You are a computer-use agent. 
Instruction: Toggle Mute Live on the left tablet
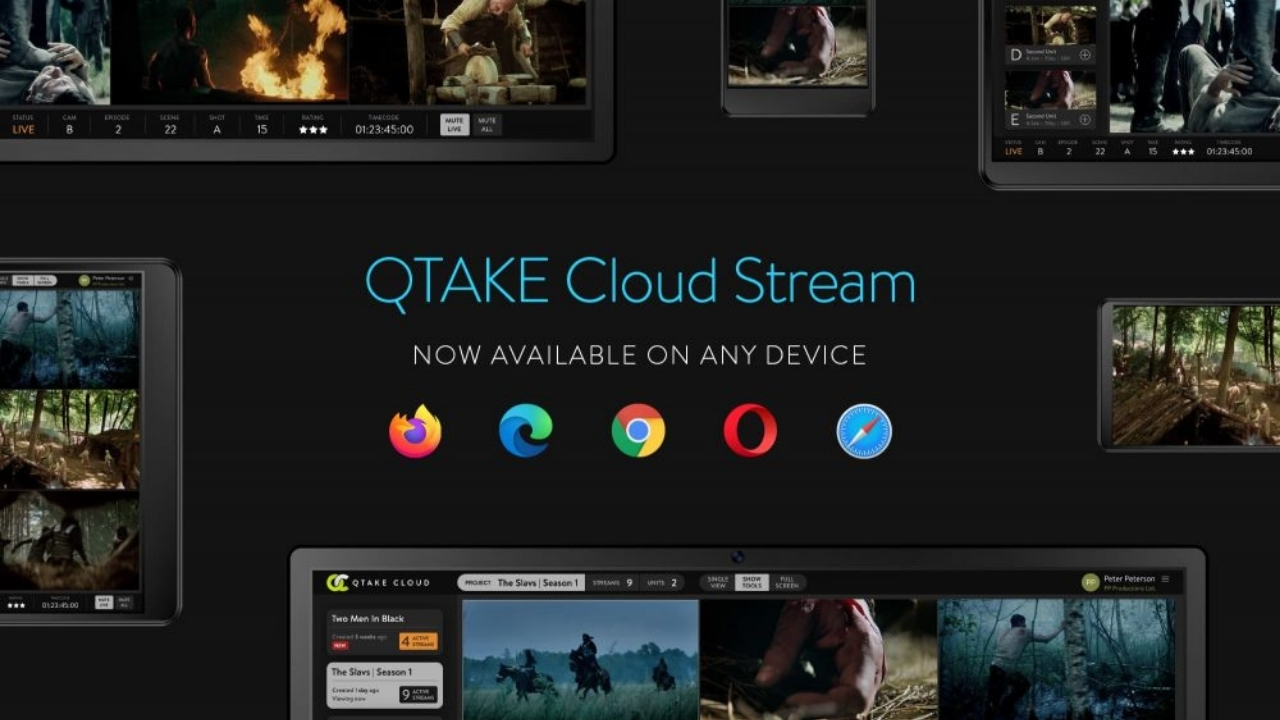click(x=104, y=603)
